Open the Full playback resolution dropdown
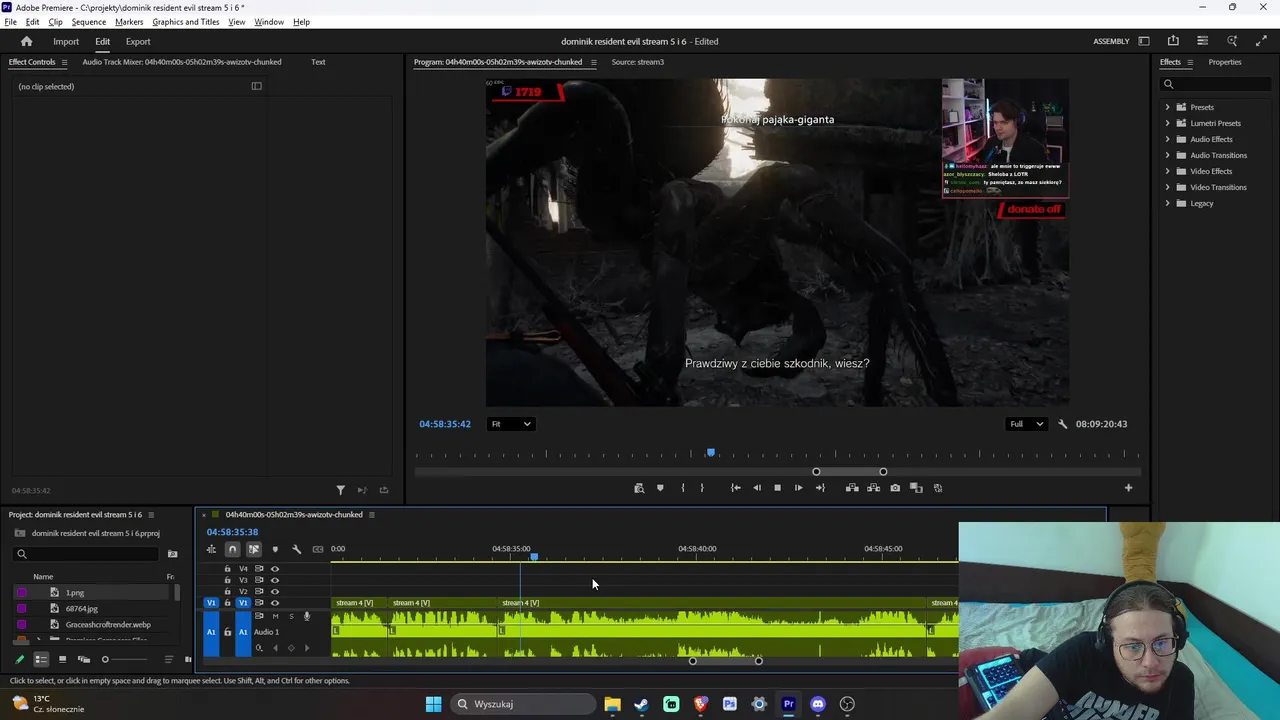This screenshot has height=720, width=1280. point(1026,424)
